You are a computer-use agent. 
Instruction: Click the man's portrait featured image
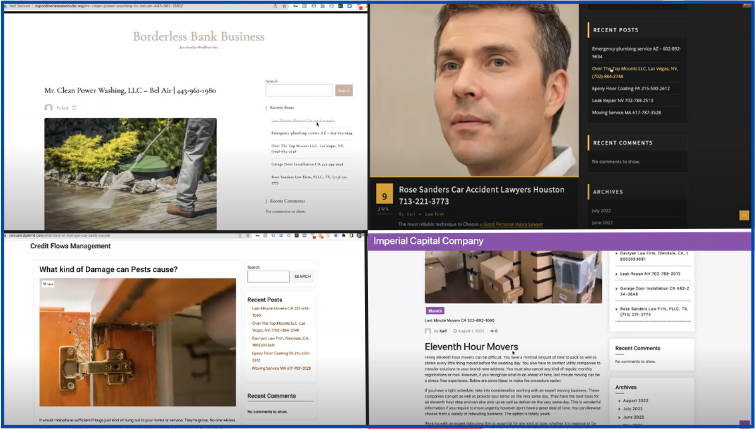474,90
